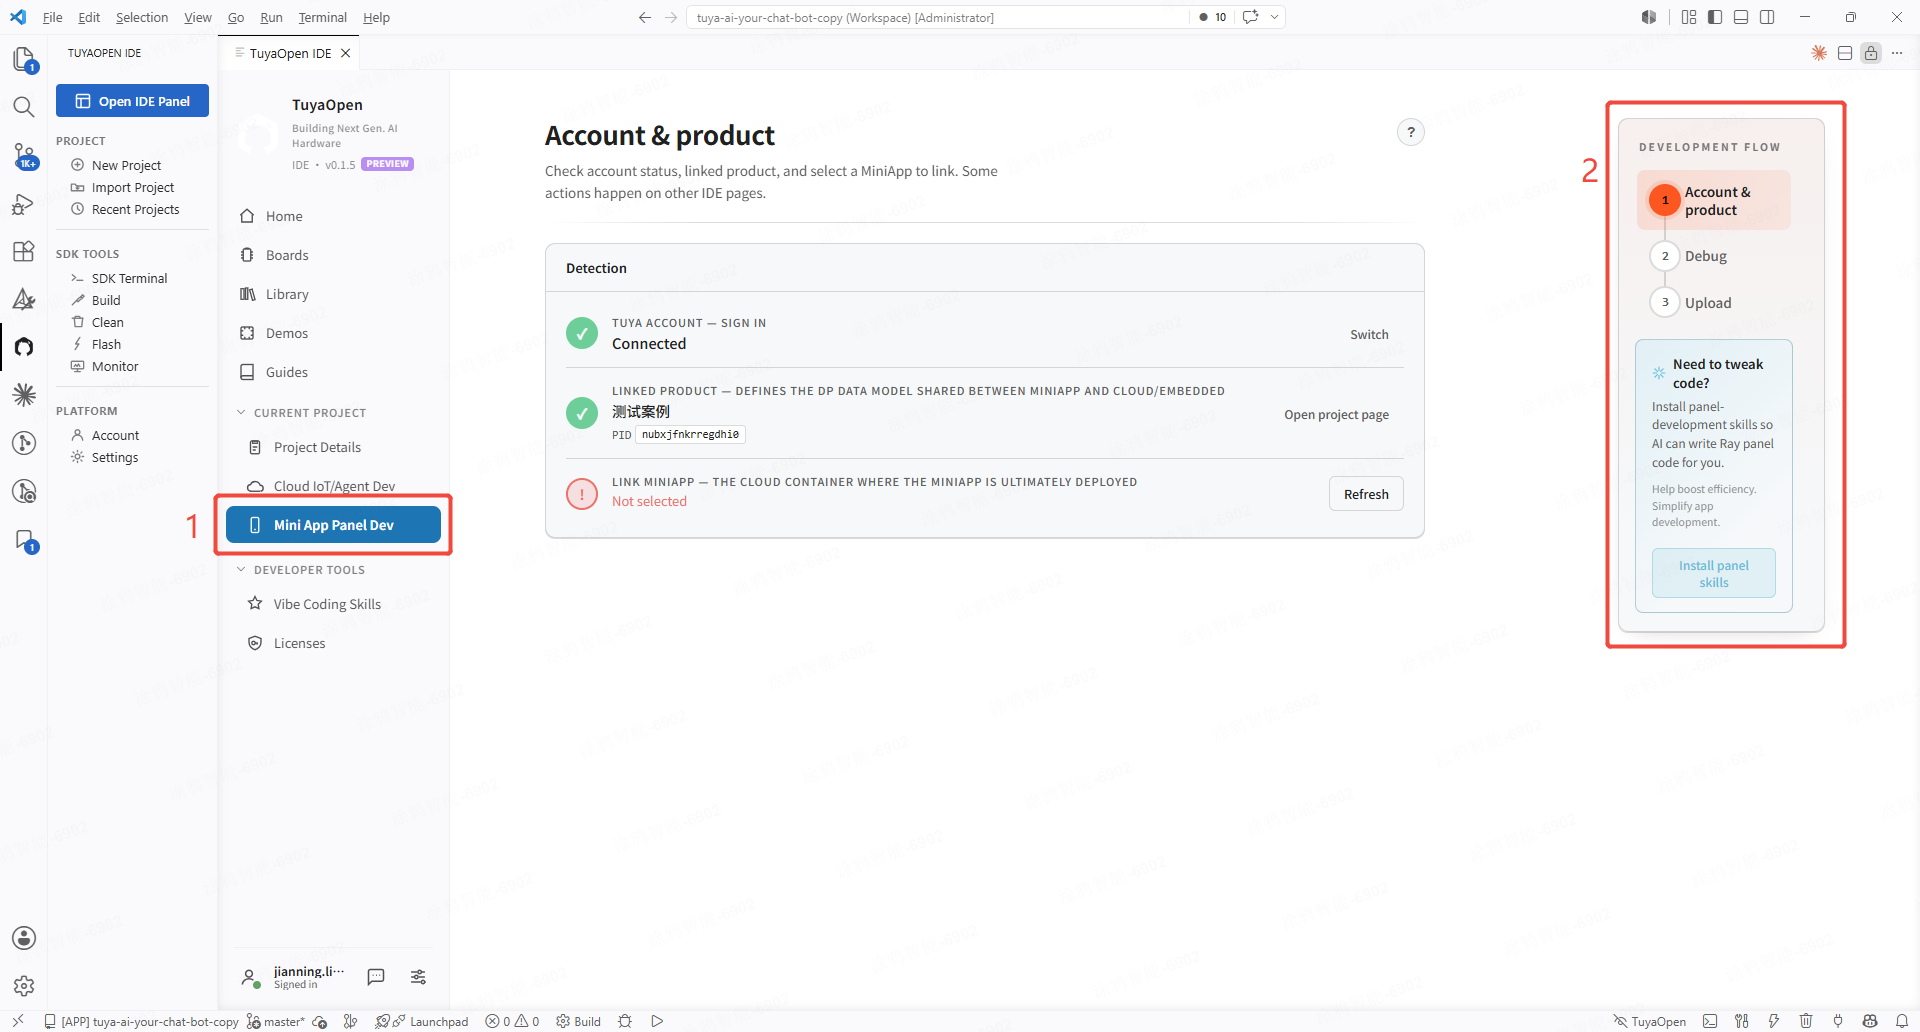Open the File menu
Screen dimensions: 1920x1032
pyautogui.click(x=53, y=17)
